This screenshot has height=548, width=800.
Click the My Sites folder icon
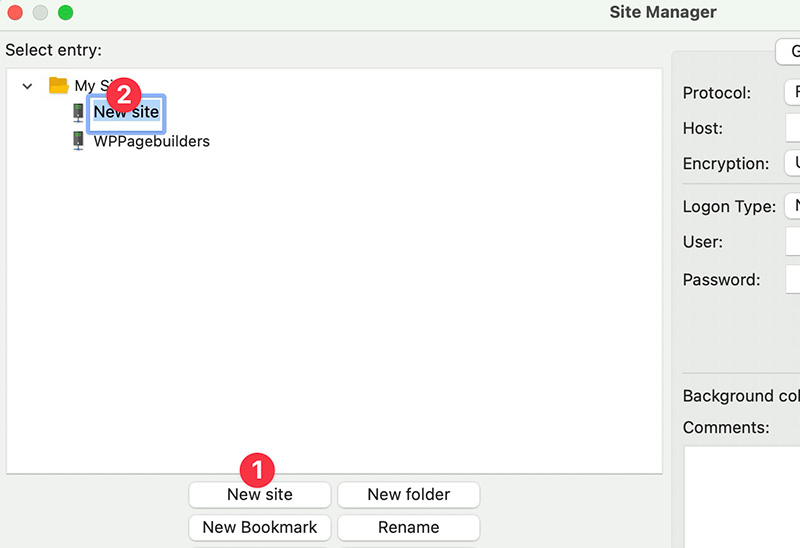[58, 85]
